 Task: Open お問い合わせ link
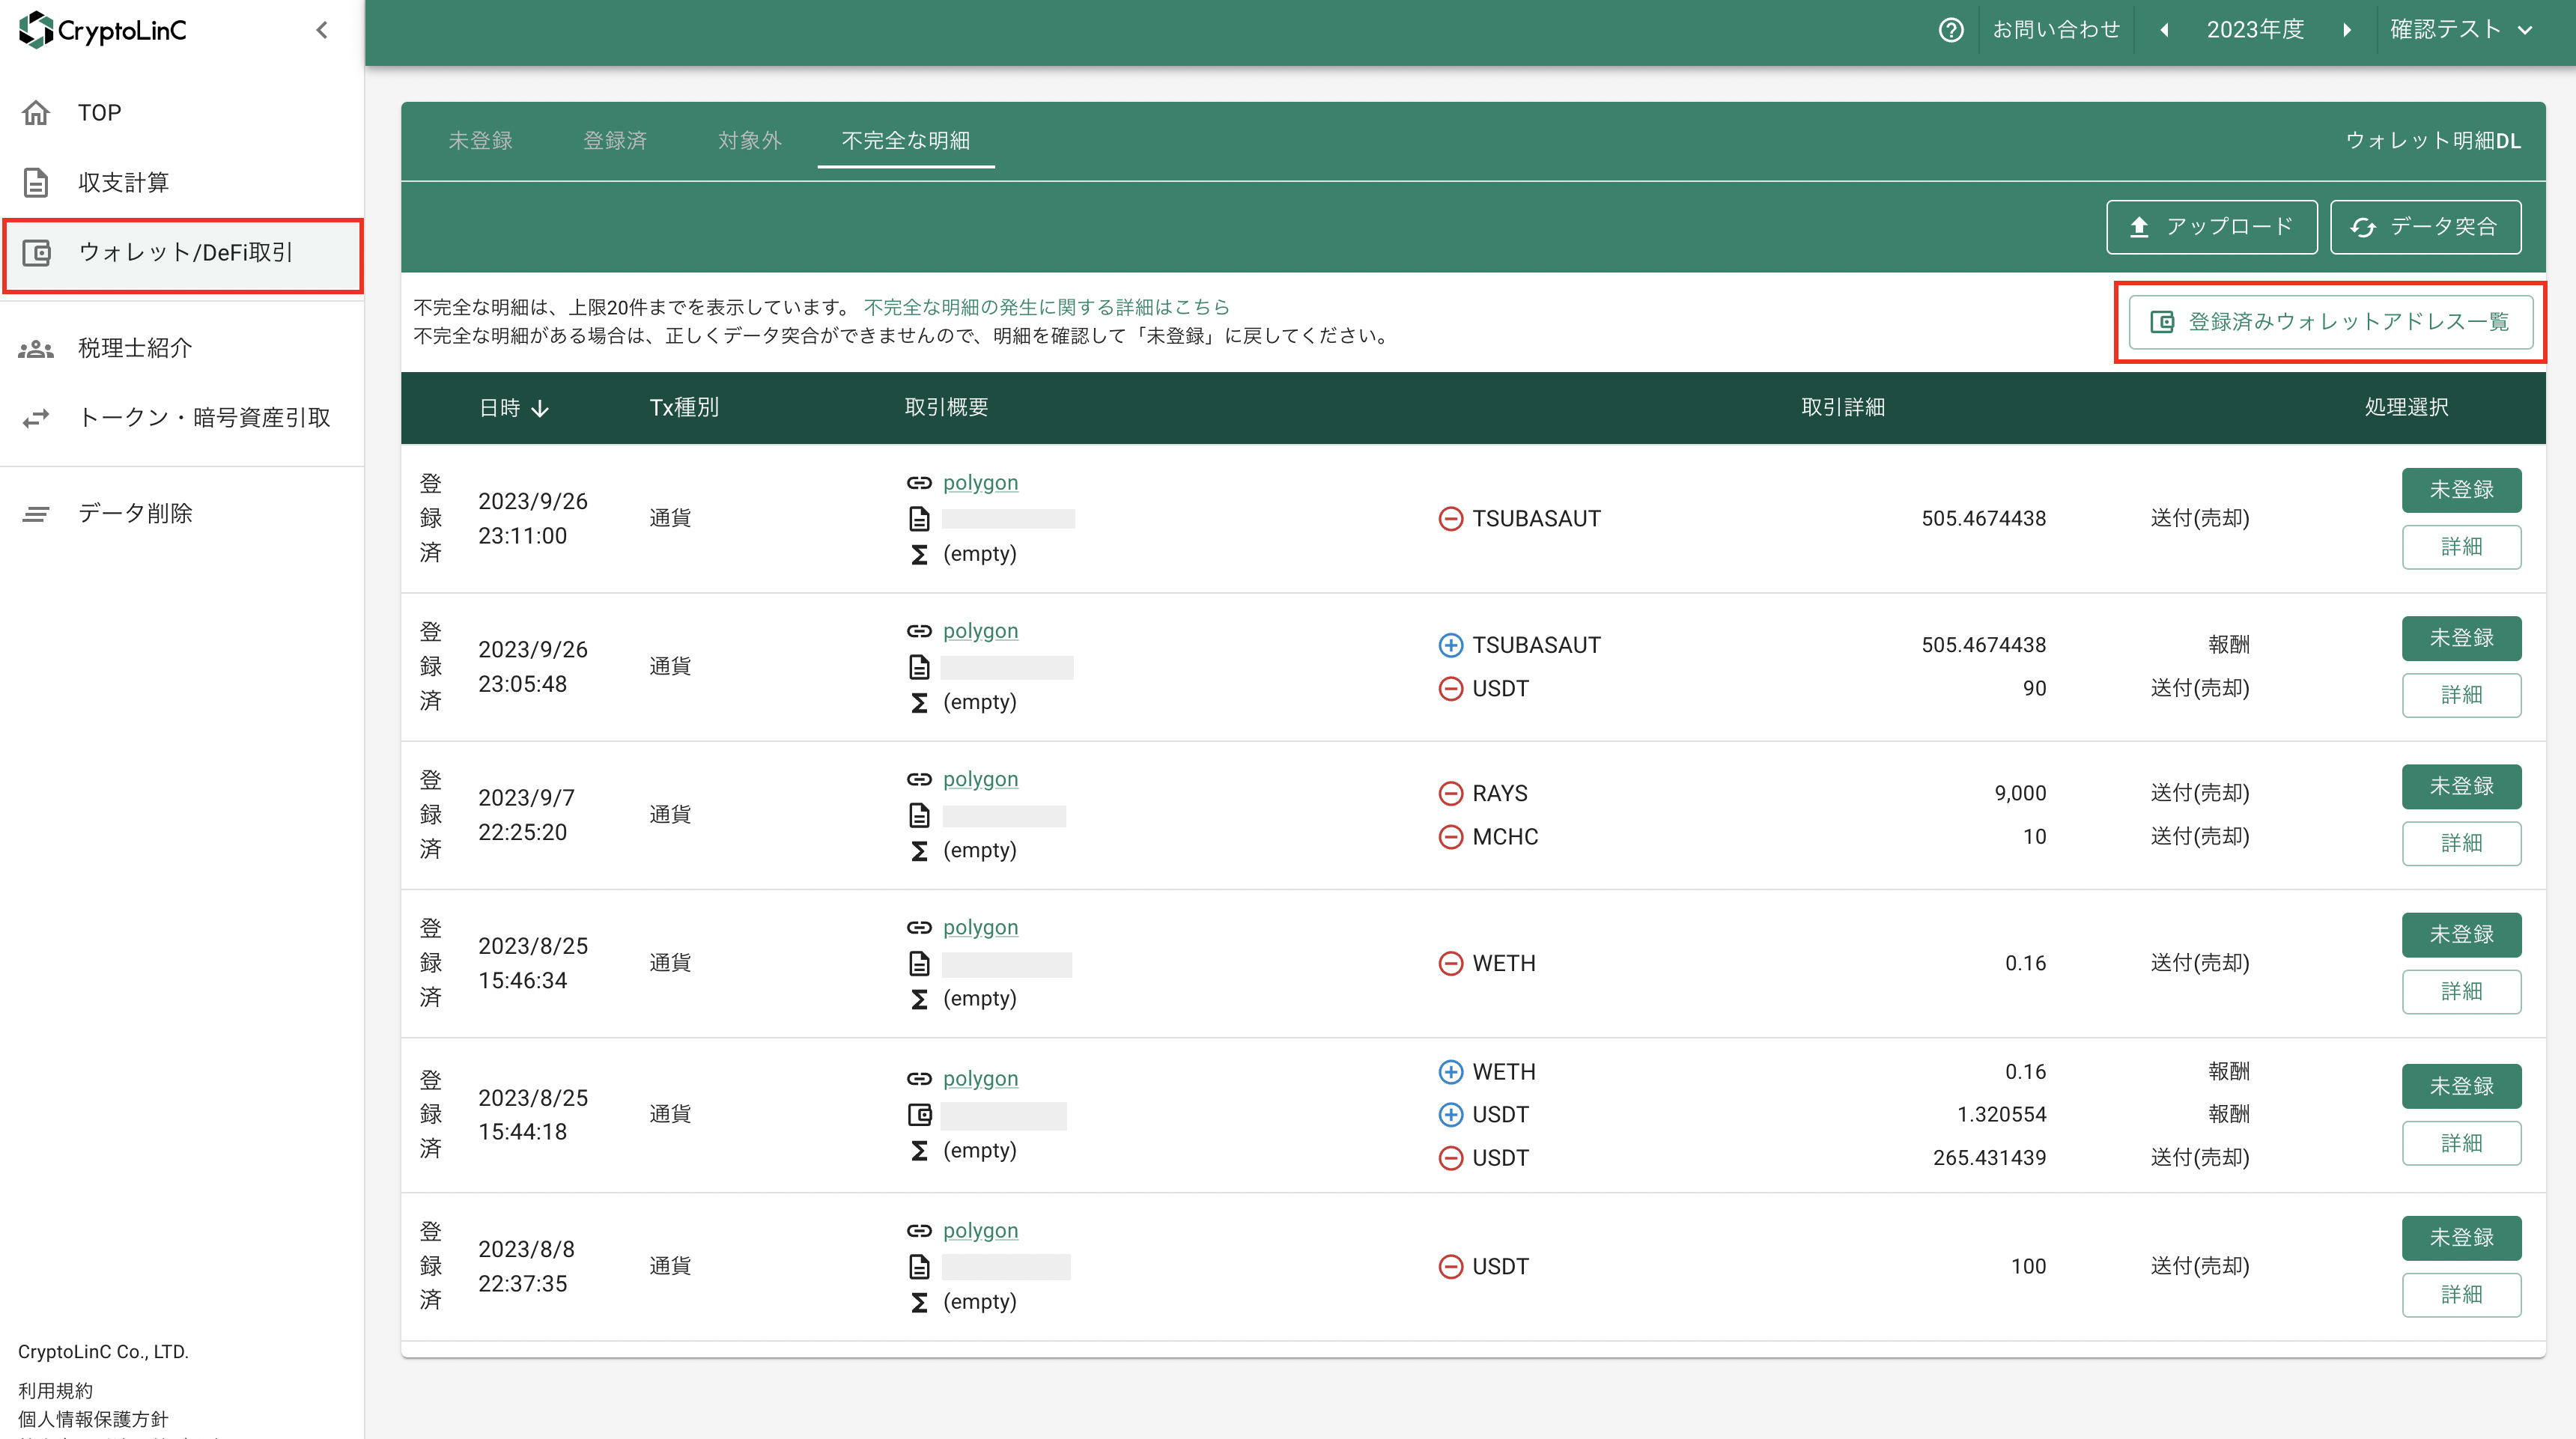tap(2056, 30)
